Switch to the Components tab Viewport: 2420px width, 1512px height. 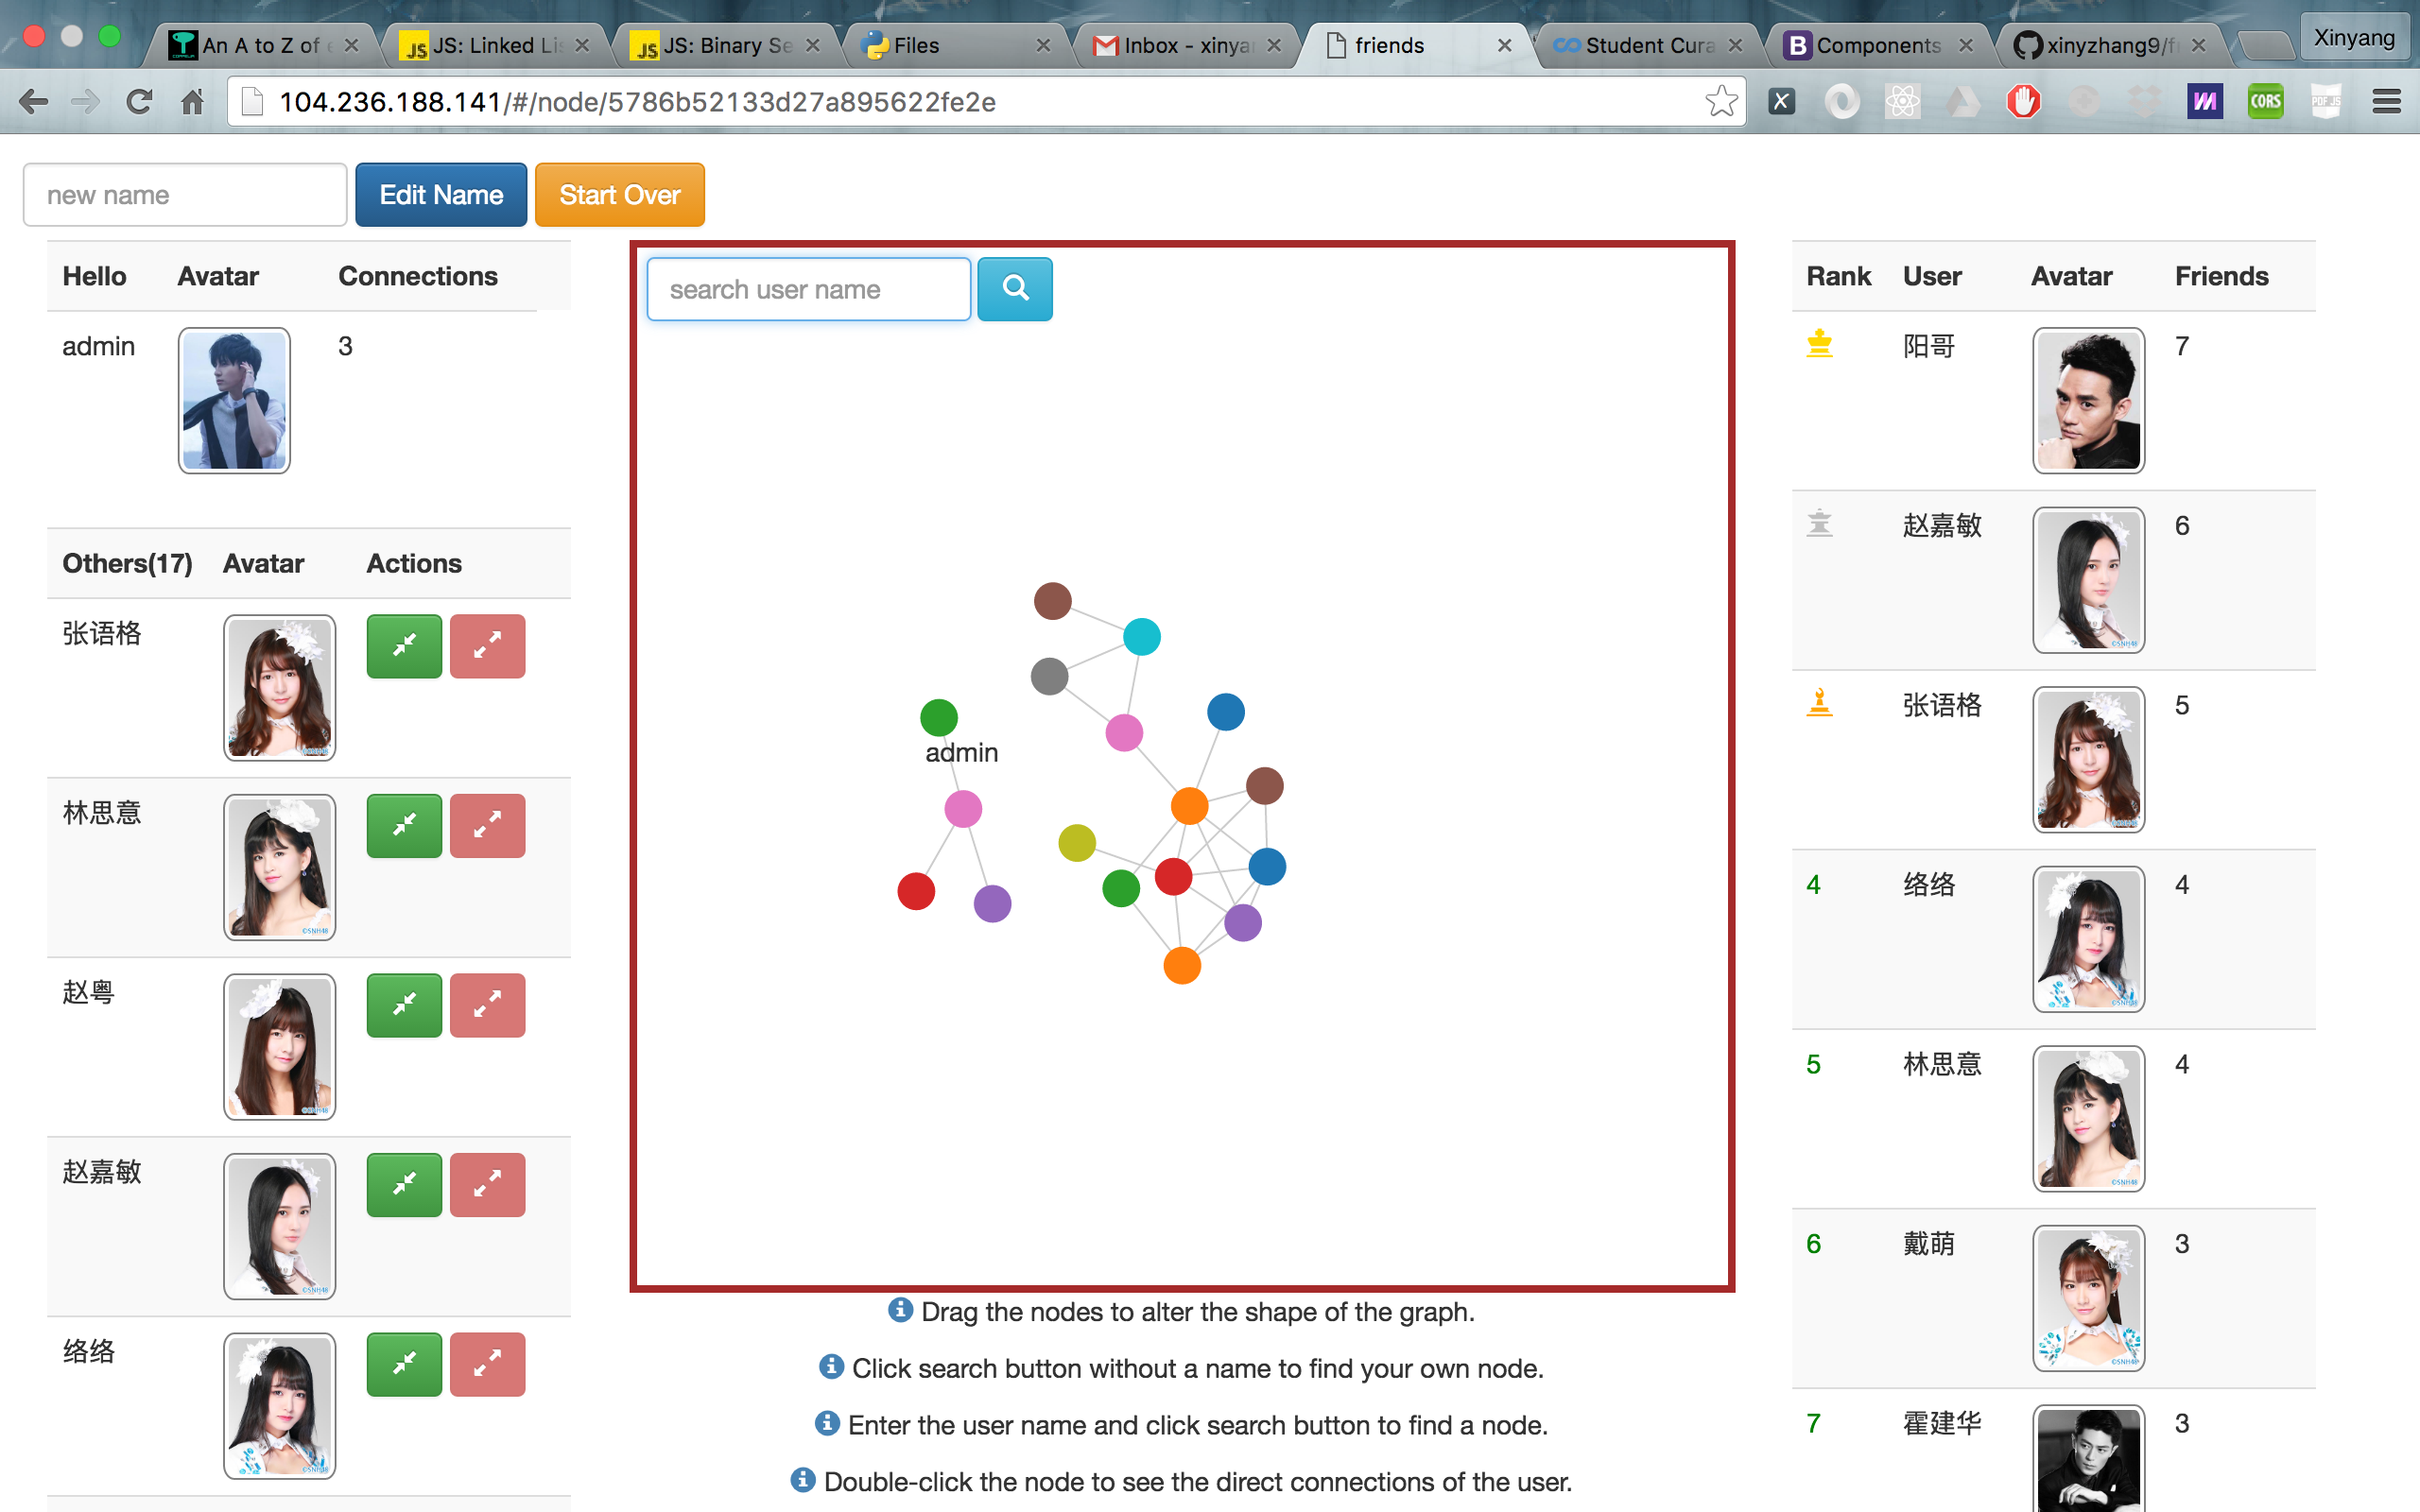1877,46
